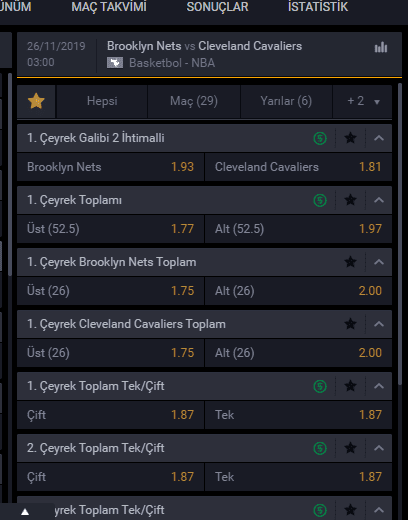This screenshot has width=408, height=520.
Task: Switch to the Maç (29) tab
Action: (194, 101)
